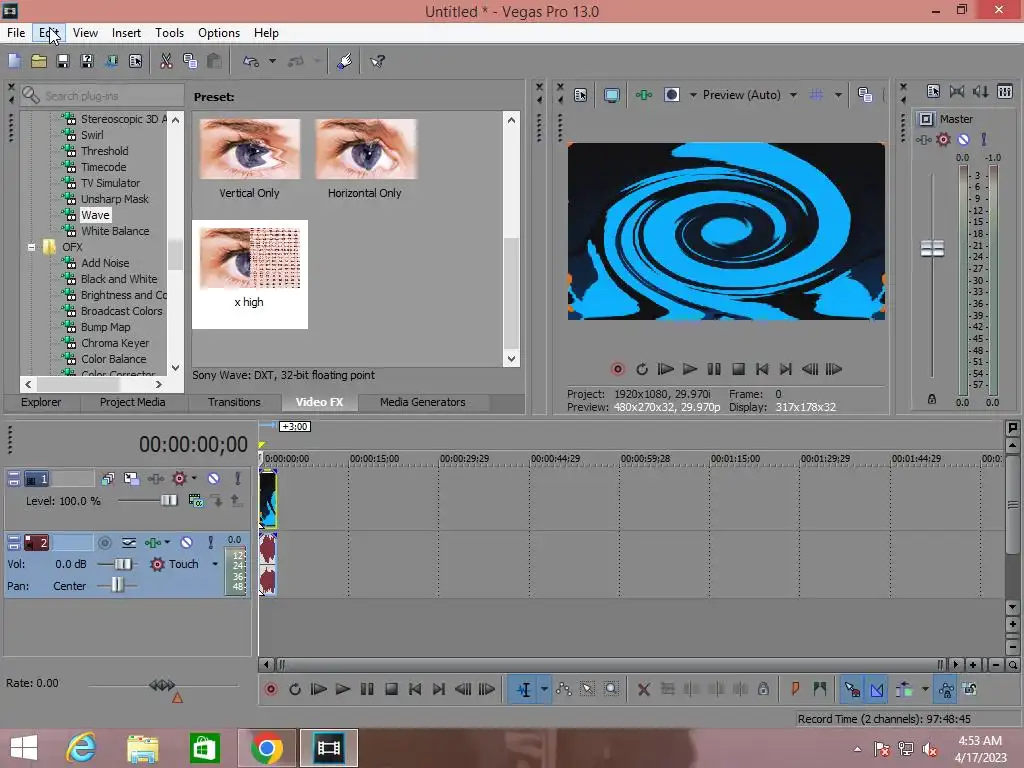Arm audio track 2 for record

click(x=104, y=543)
